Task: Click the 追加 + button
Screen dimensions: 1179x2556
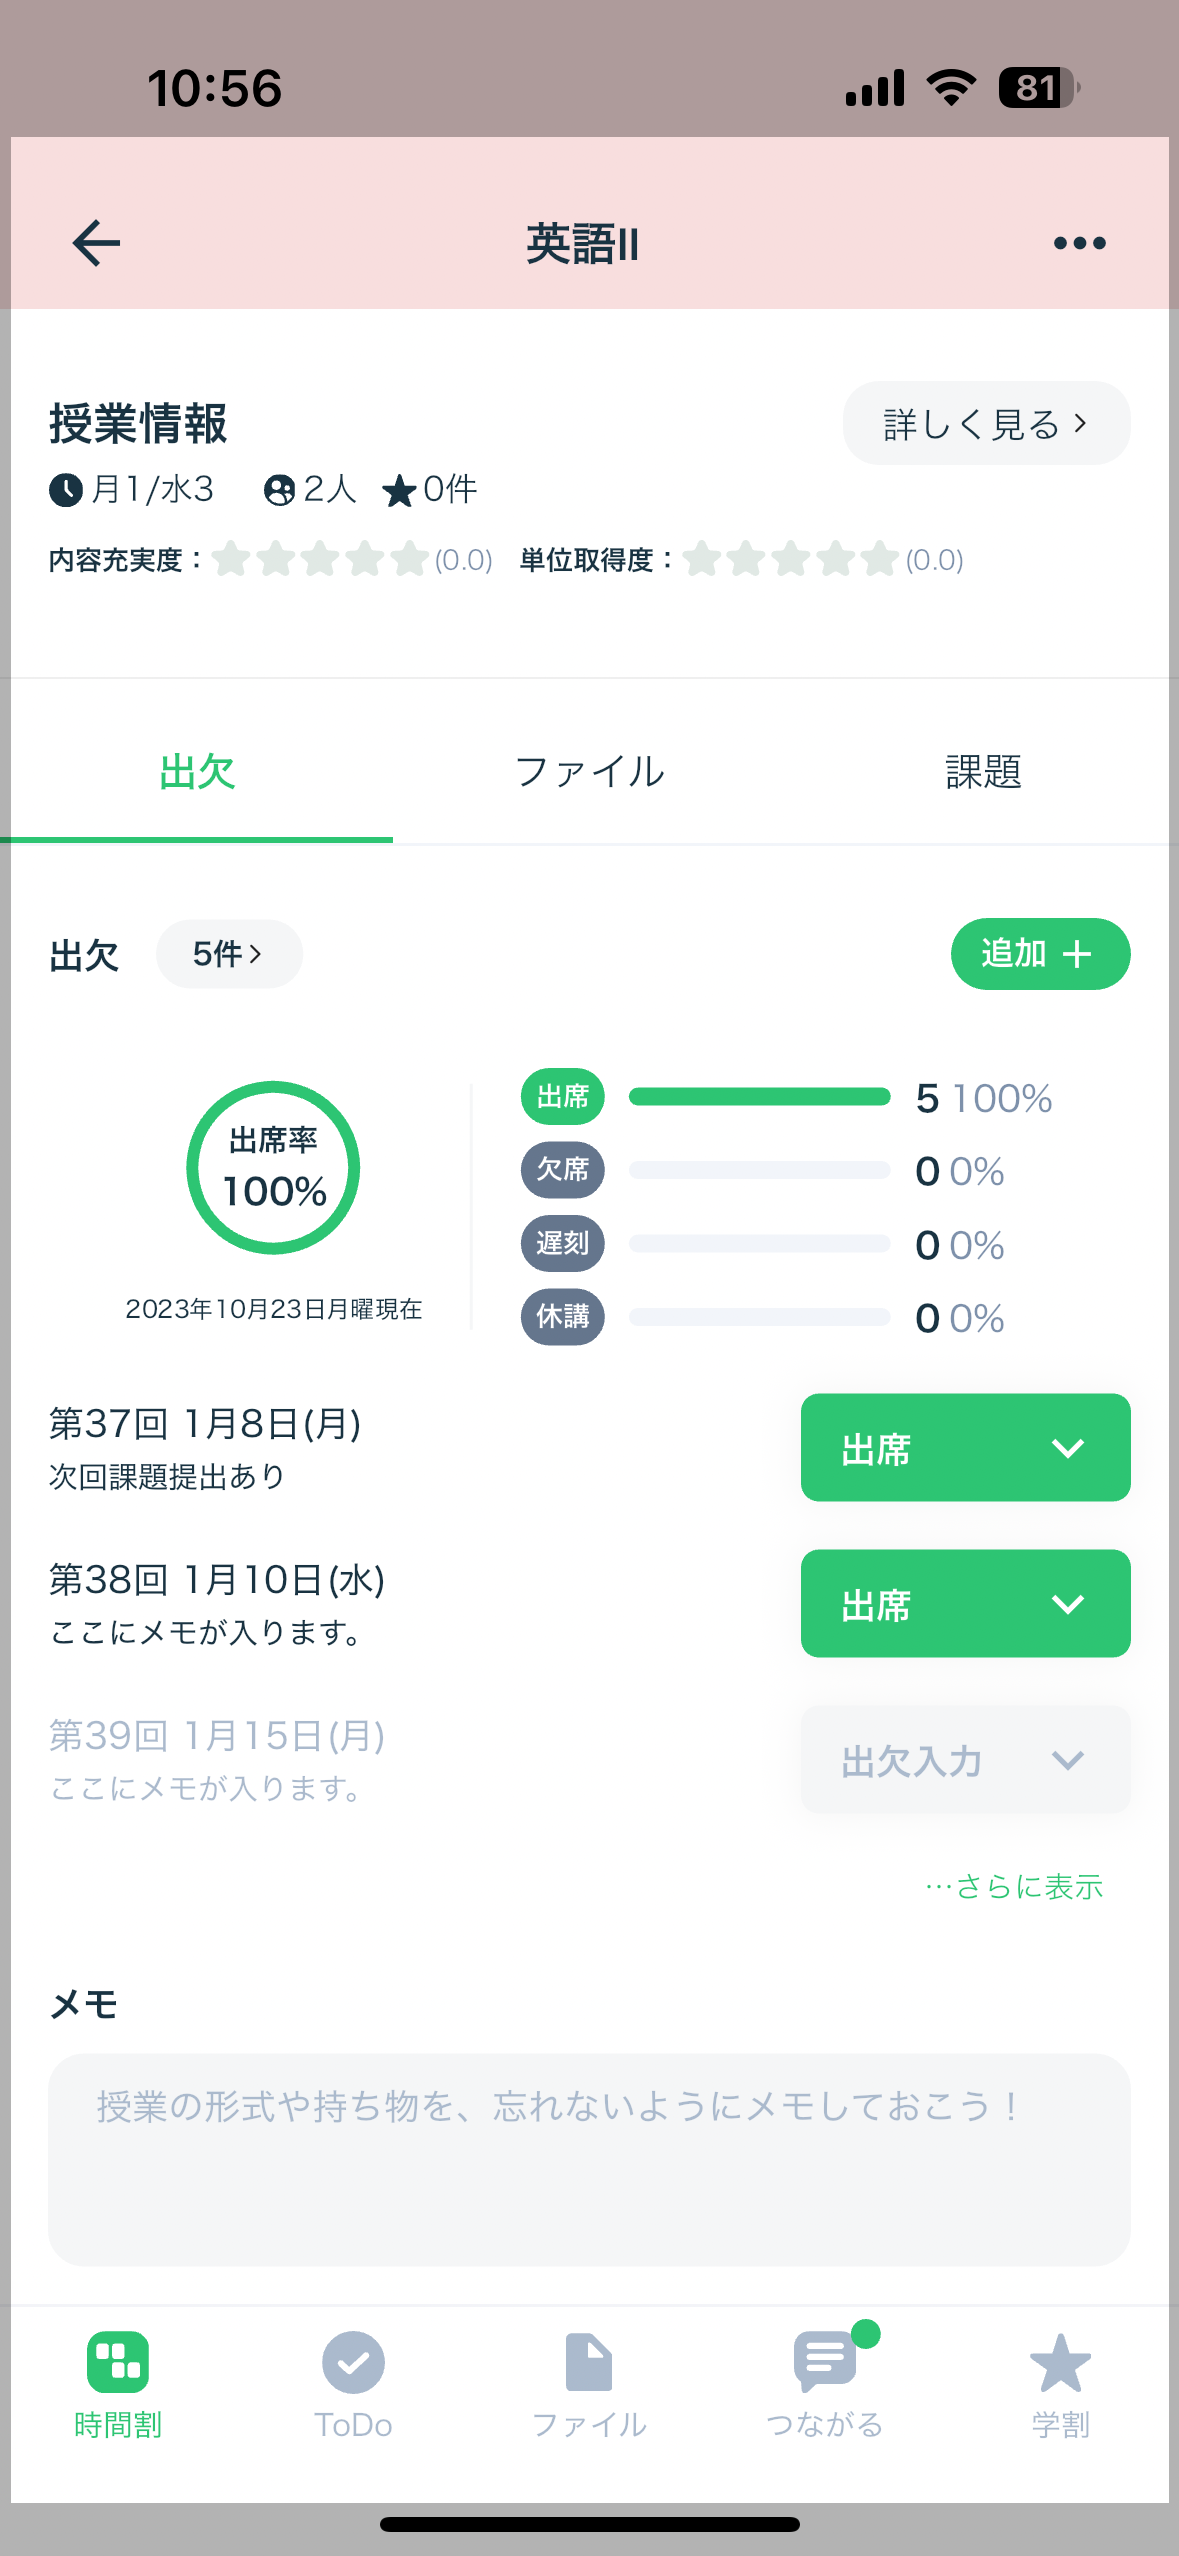Action: [x=1040, y=954]
